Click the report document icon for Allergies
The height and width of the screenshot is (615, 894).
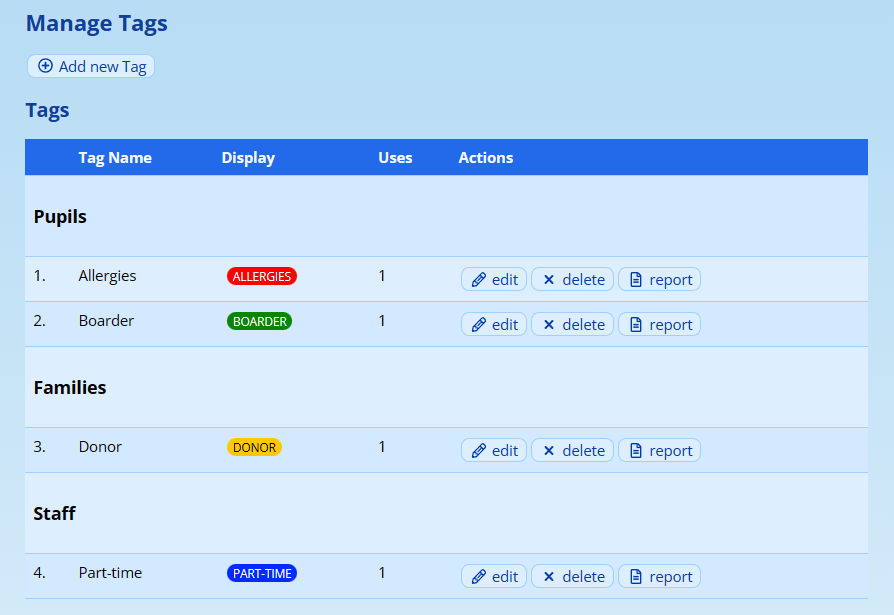point(635,280)
